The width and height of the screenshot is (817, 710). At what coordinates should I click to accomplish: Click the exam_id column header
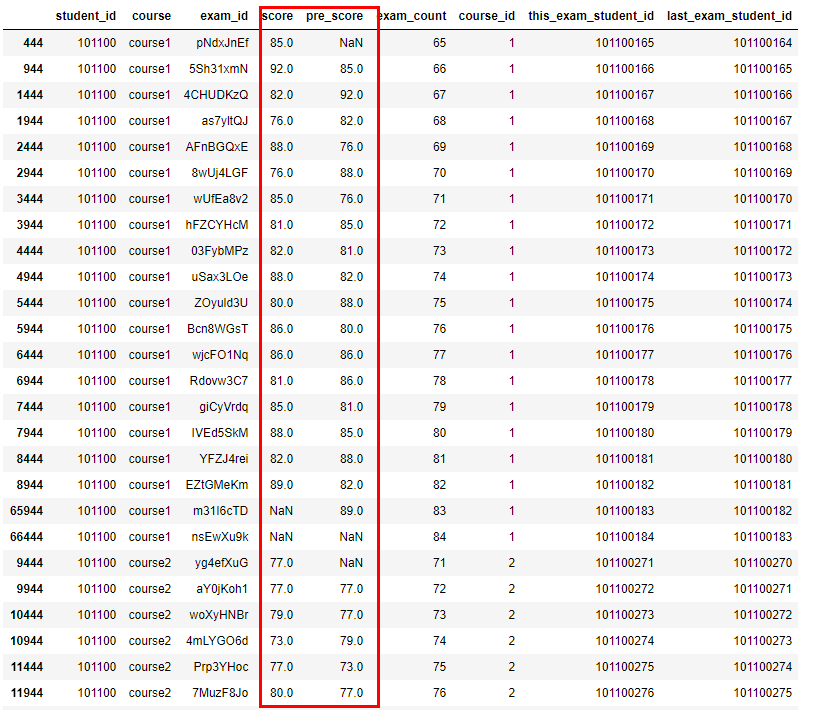pos(224,16)
